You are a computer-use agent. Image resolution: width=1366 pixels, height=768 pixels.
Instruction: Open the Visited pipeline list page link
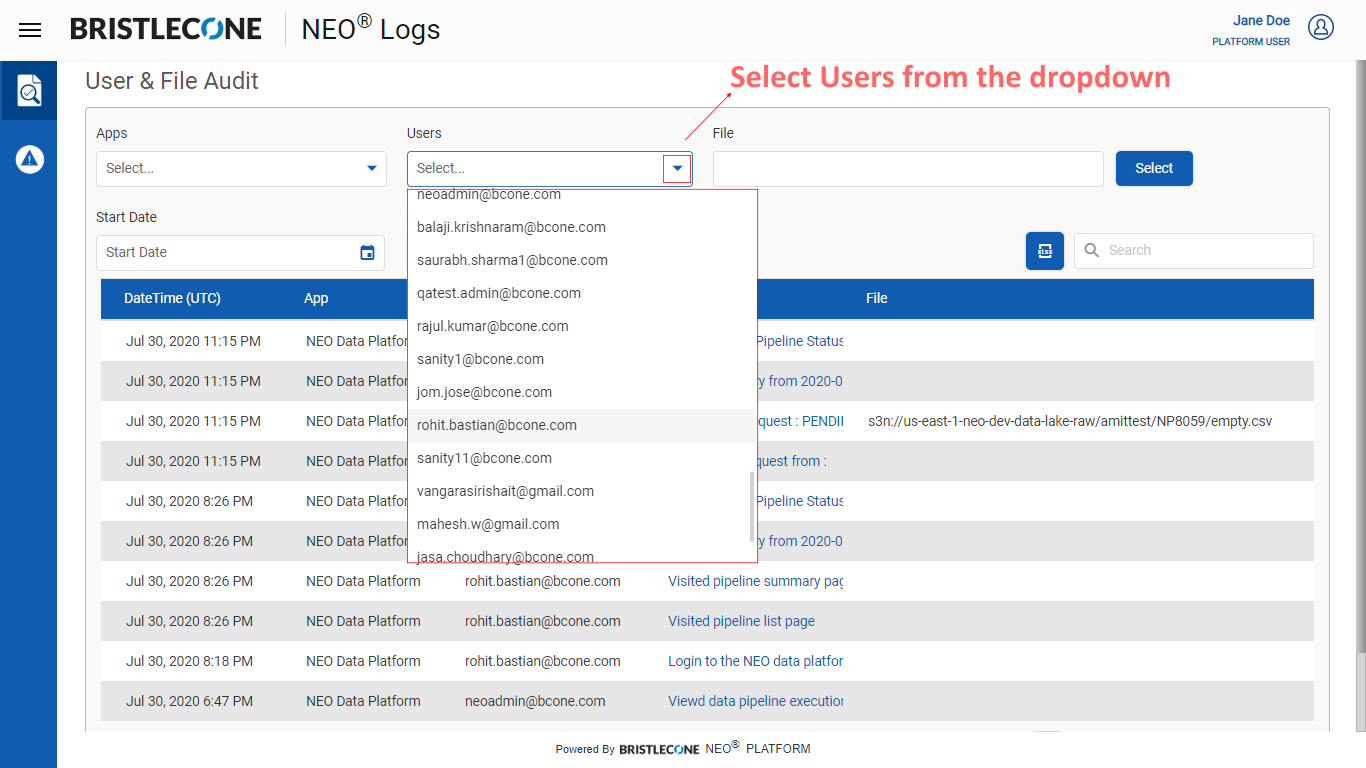point(741,621)
